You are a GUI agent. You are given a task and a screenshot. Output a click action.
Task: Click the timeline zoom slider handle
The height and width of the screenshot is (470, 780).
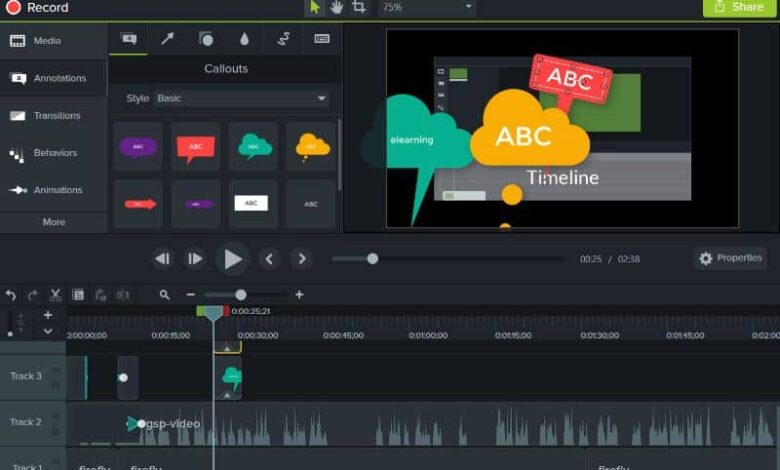coord(241,295)
